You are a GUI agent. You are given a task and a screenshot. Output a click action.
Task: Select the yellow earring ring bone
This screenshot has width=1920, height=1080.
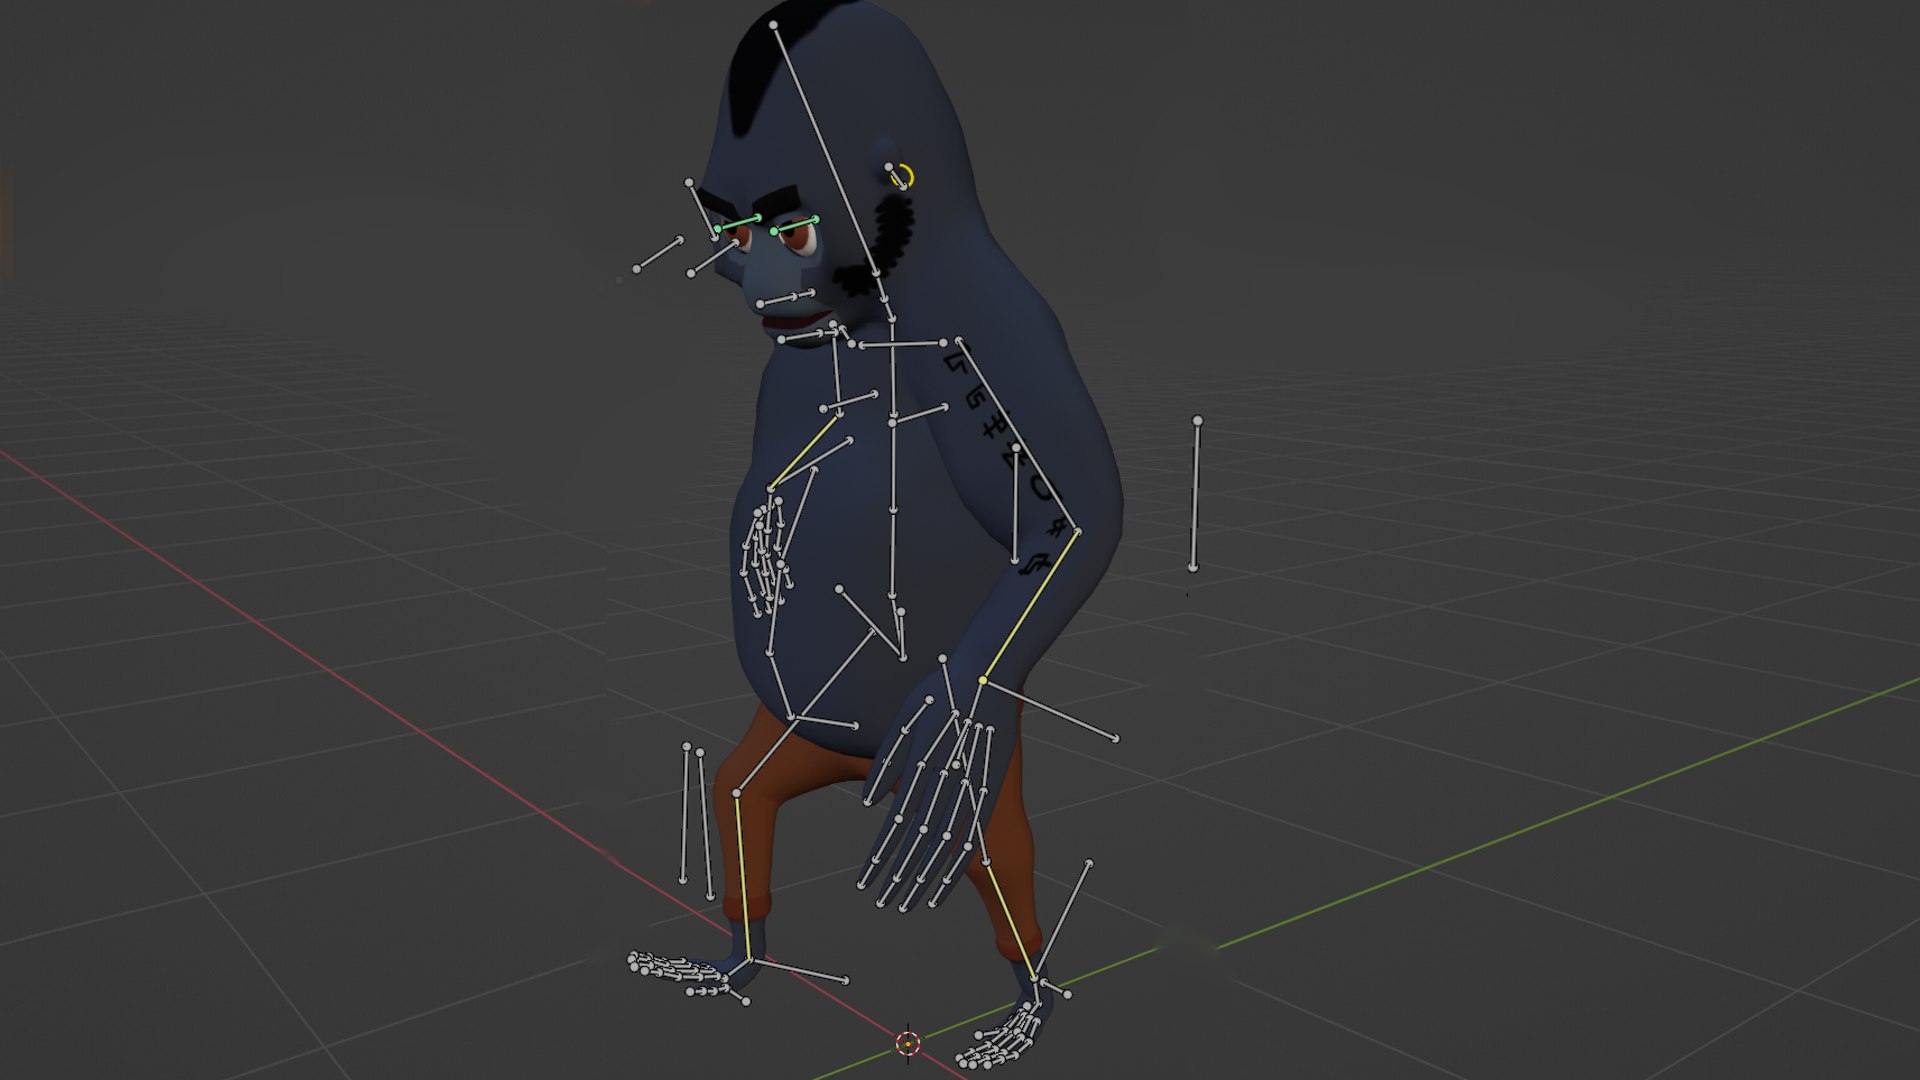point(902,177)
